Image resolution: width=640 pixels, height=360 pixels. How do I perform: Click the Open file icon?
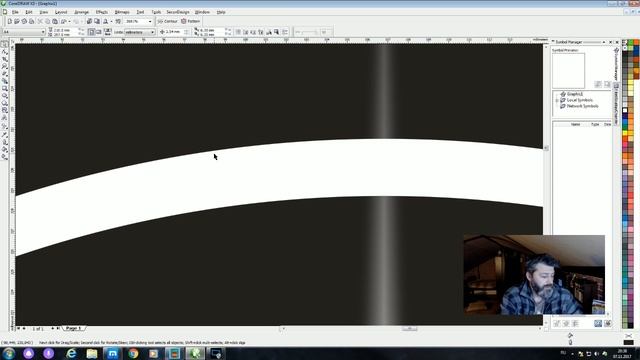tap(17, 21)
